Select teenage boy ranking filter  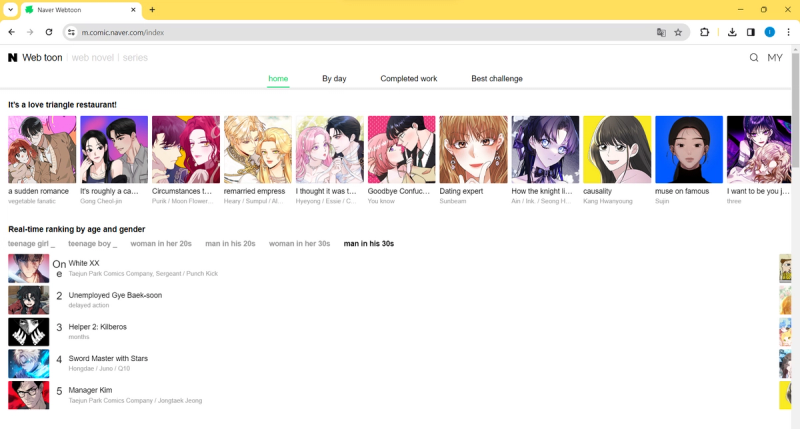[92, 244]
